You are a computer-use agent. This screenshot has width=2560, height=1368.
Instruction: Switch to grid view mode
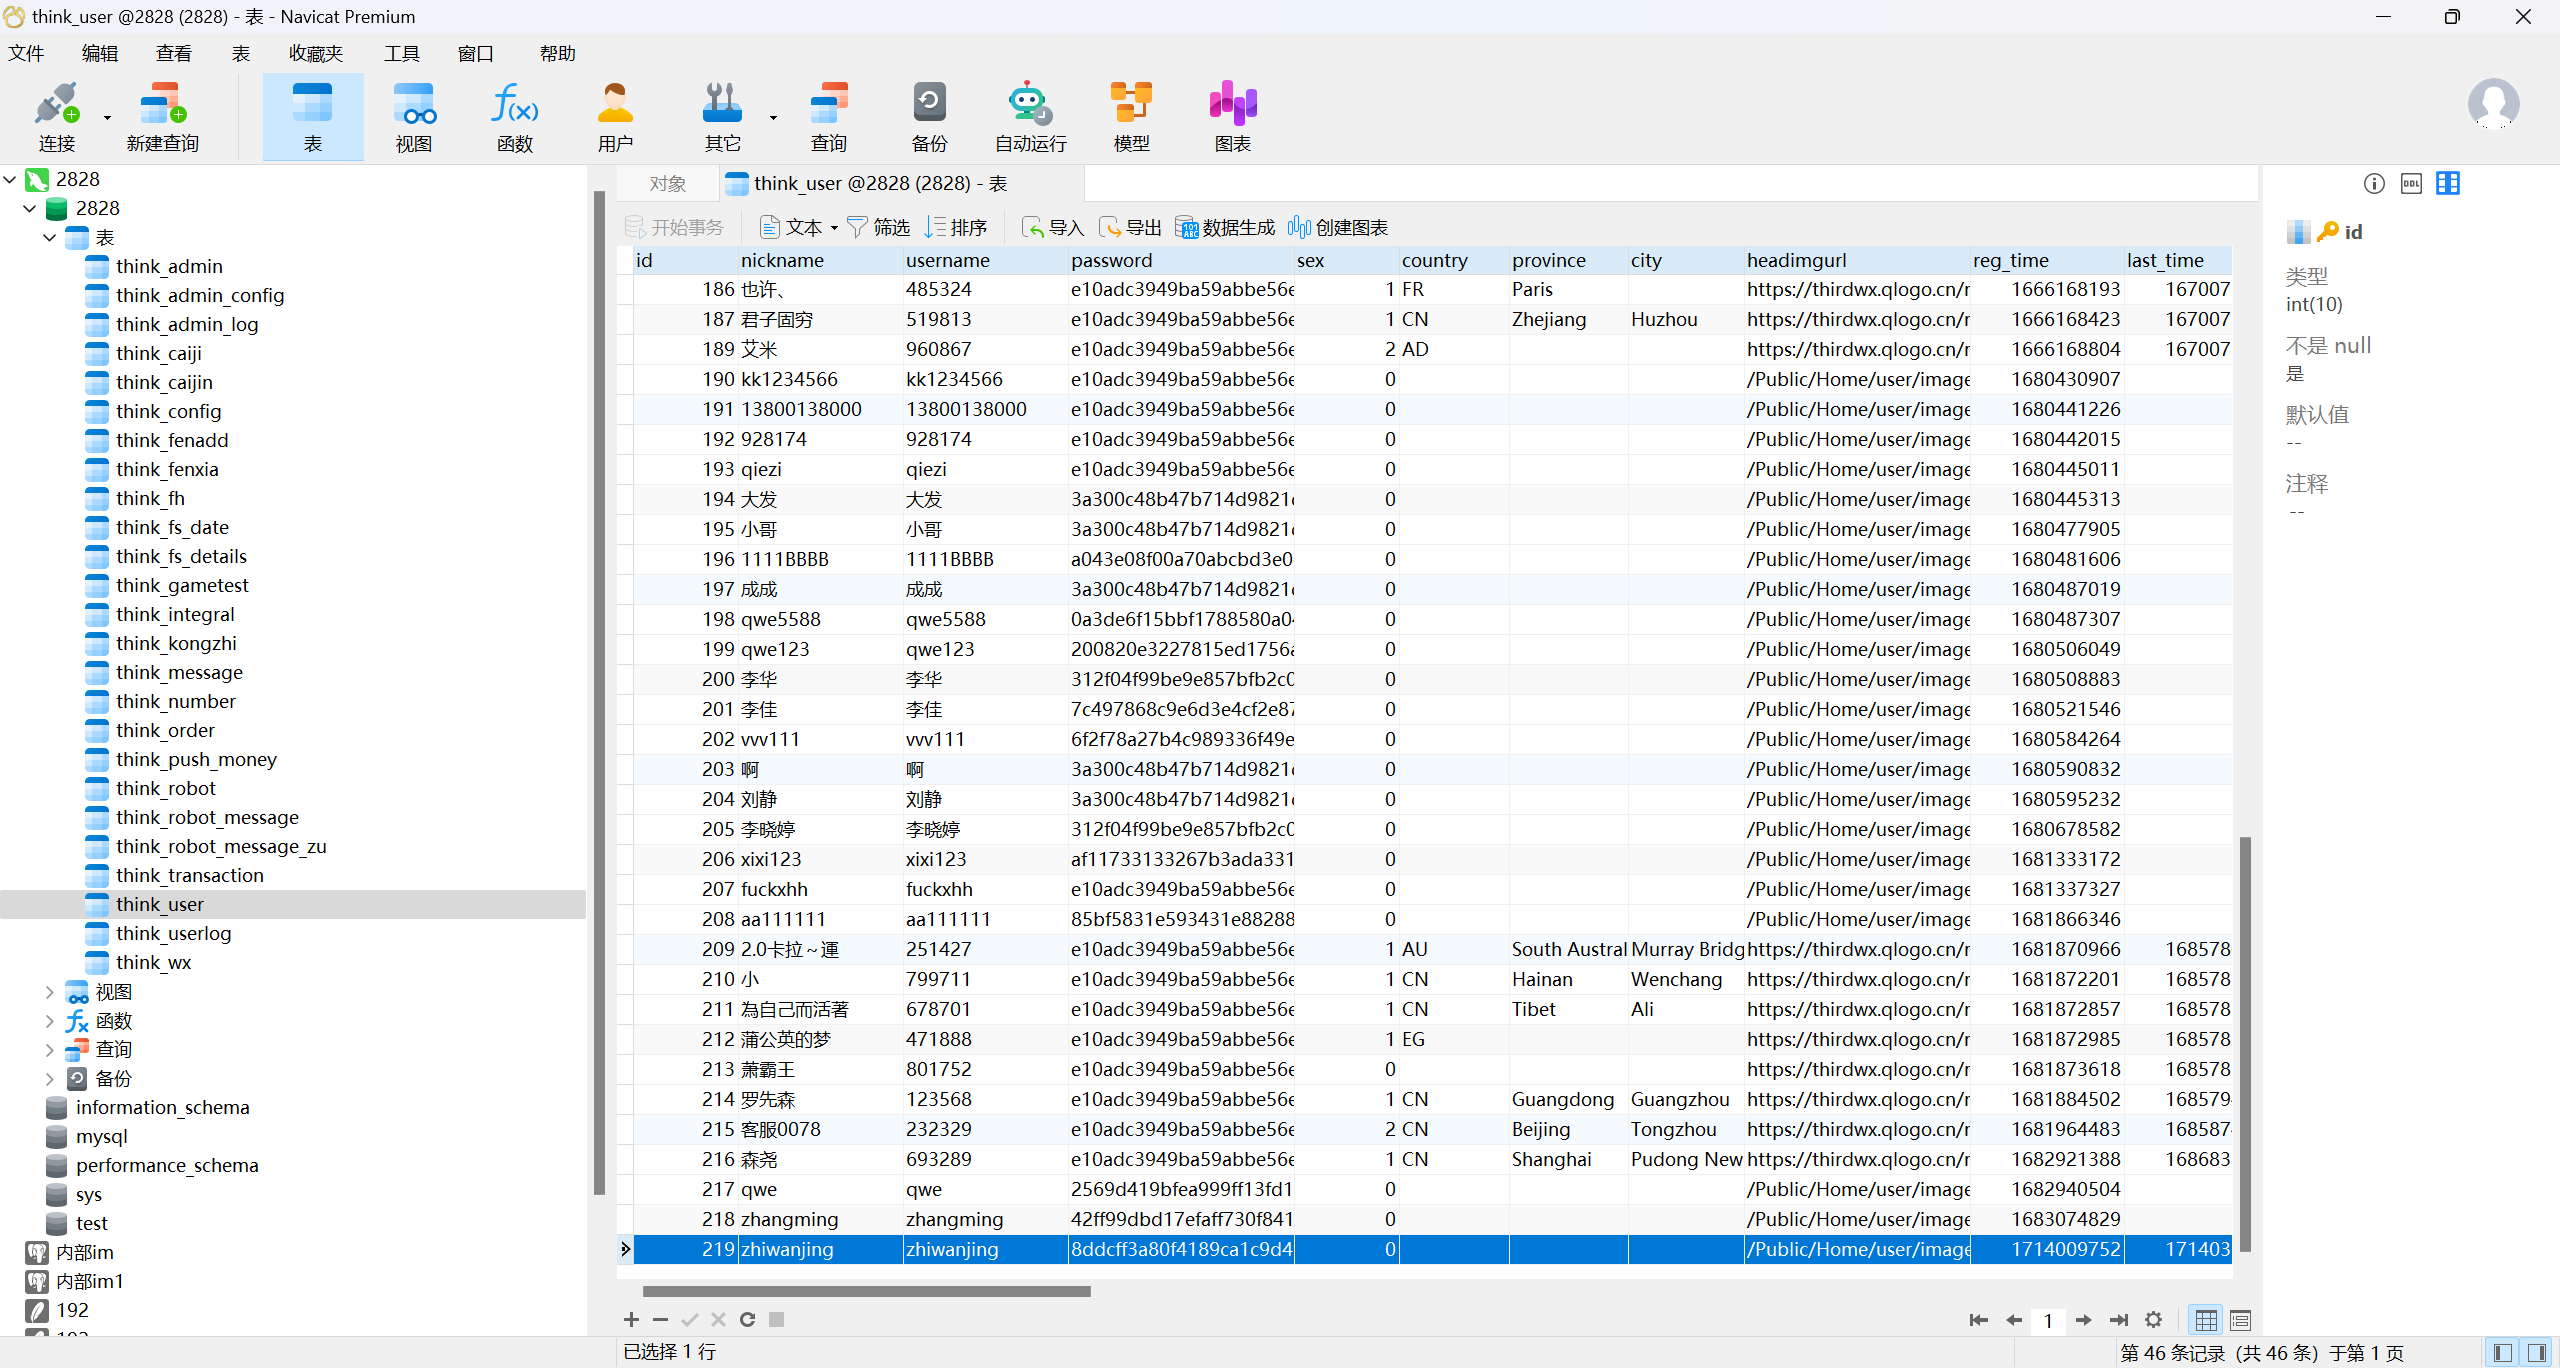[x=2206, y=1321]
